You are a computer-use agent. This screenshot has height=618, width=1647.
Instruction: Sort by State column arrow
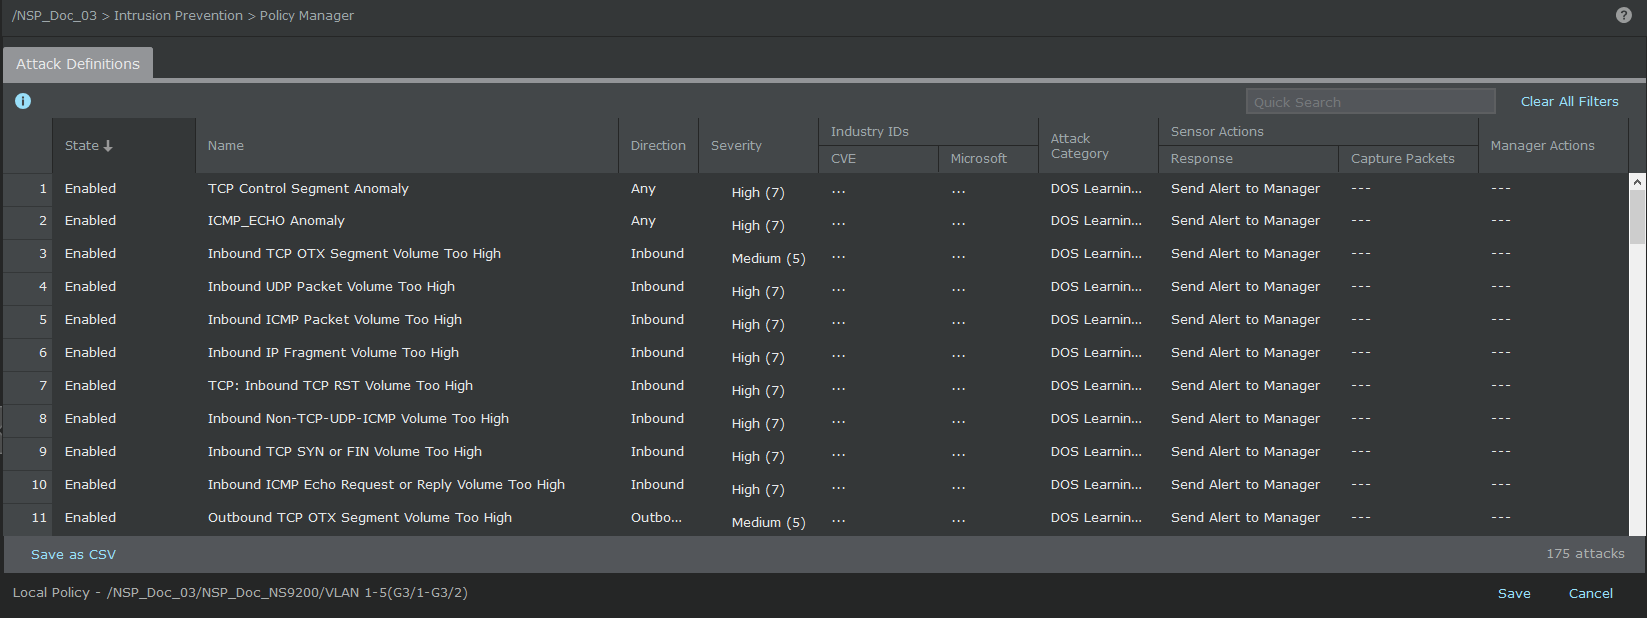tap(108, 146)
